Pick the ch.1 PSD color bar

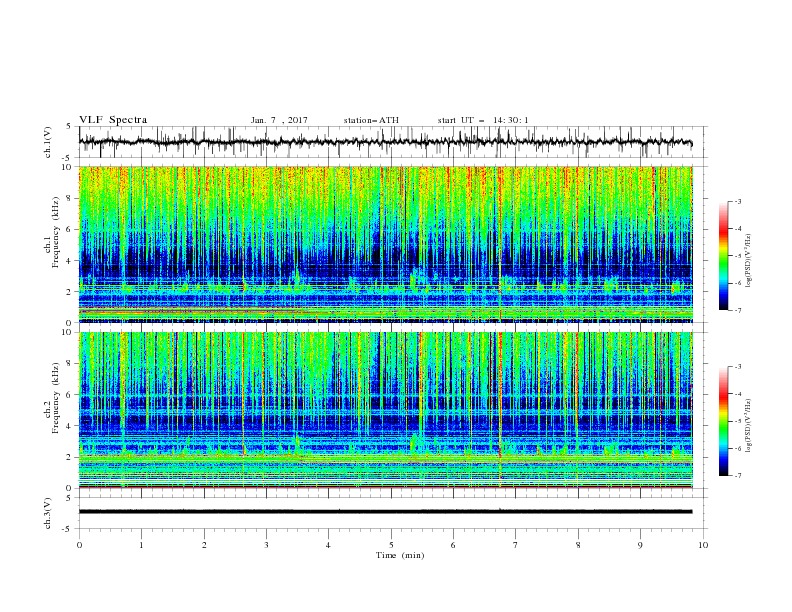coord(724,256)
